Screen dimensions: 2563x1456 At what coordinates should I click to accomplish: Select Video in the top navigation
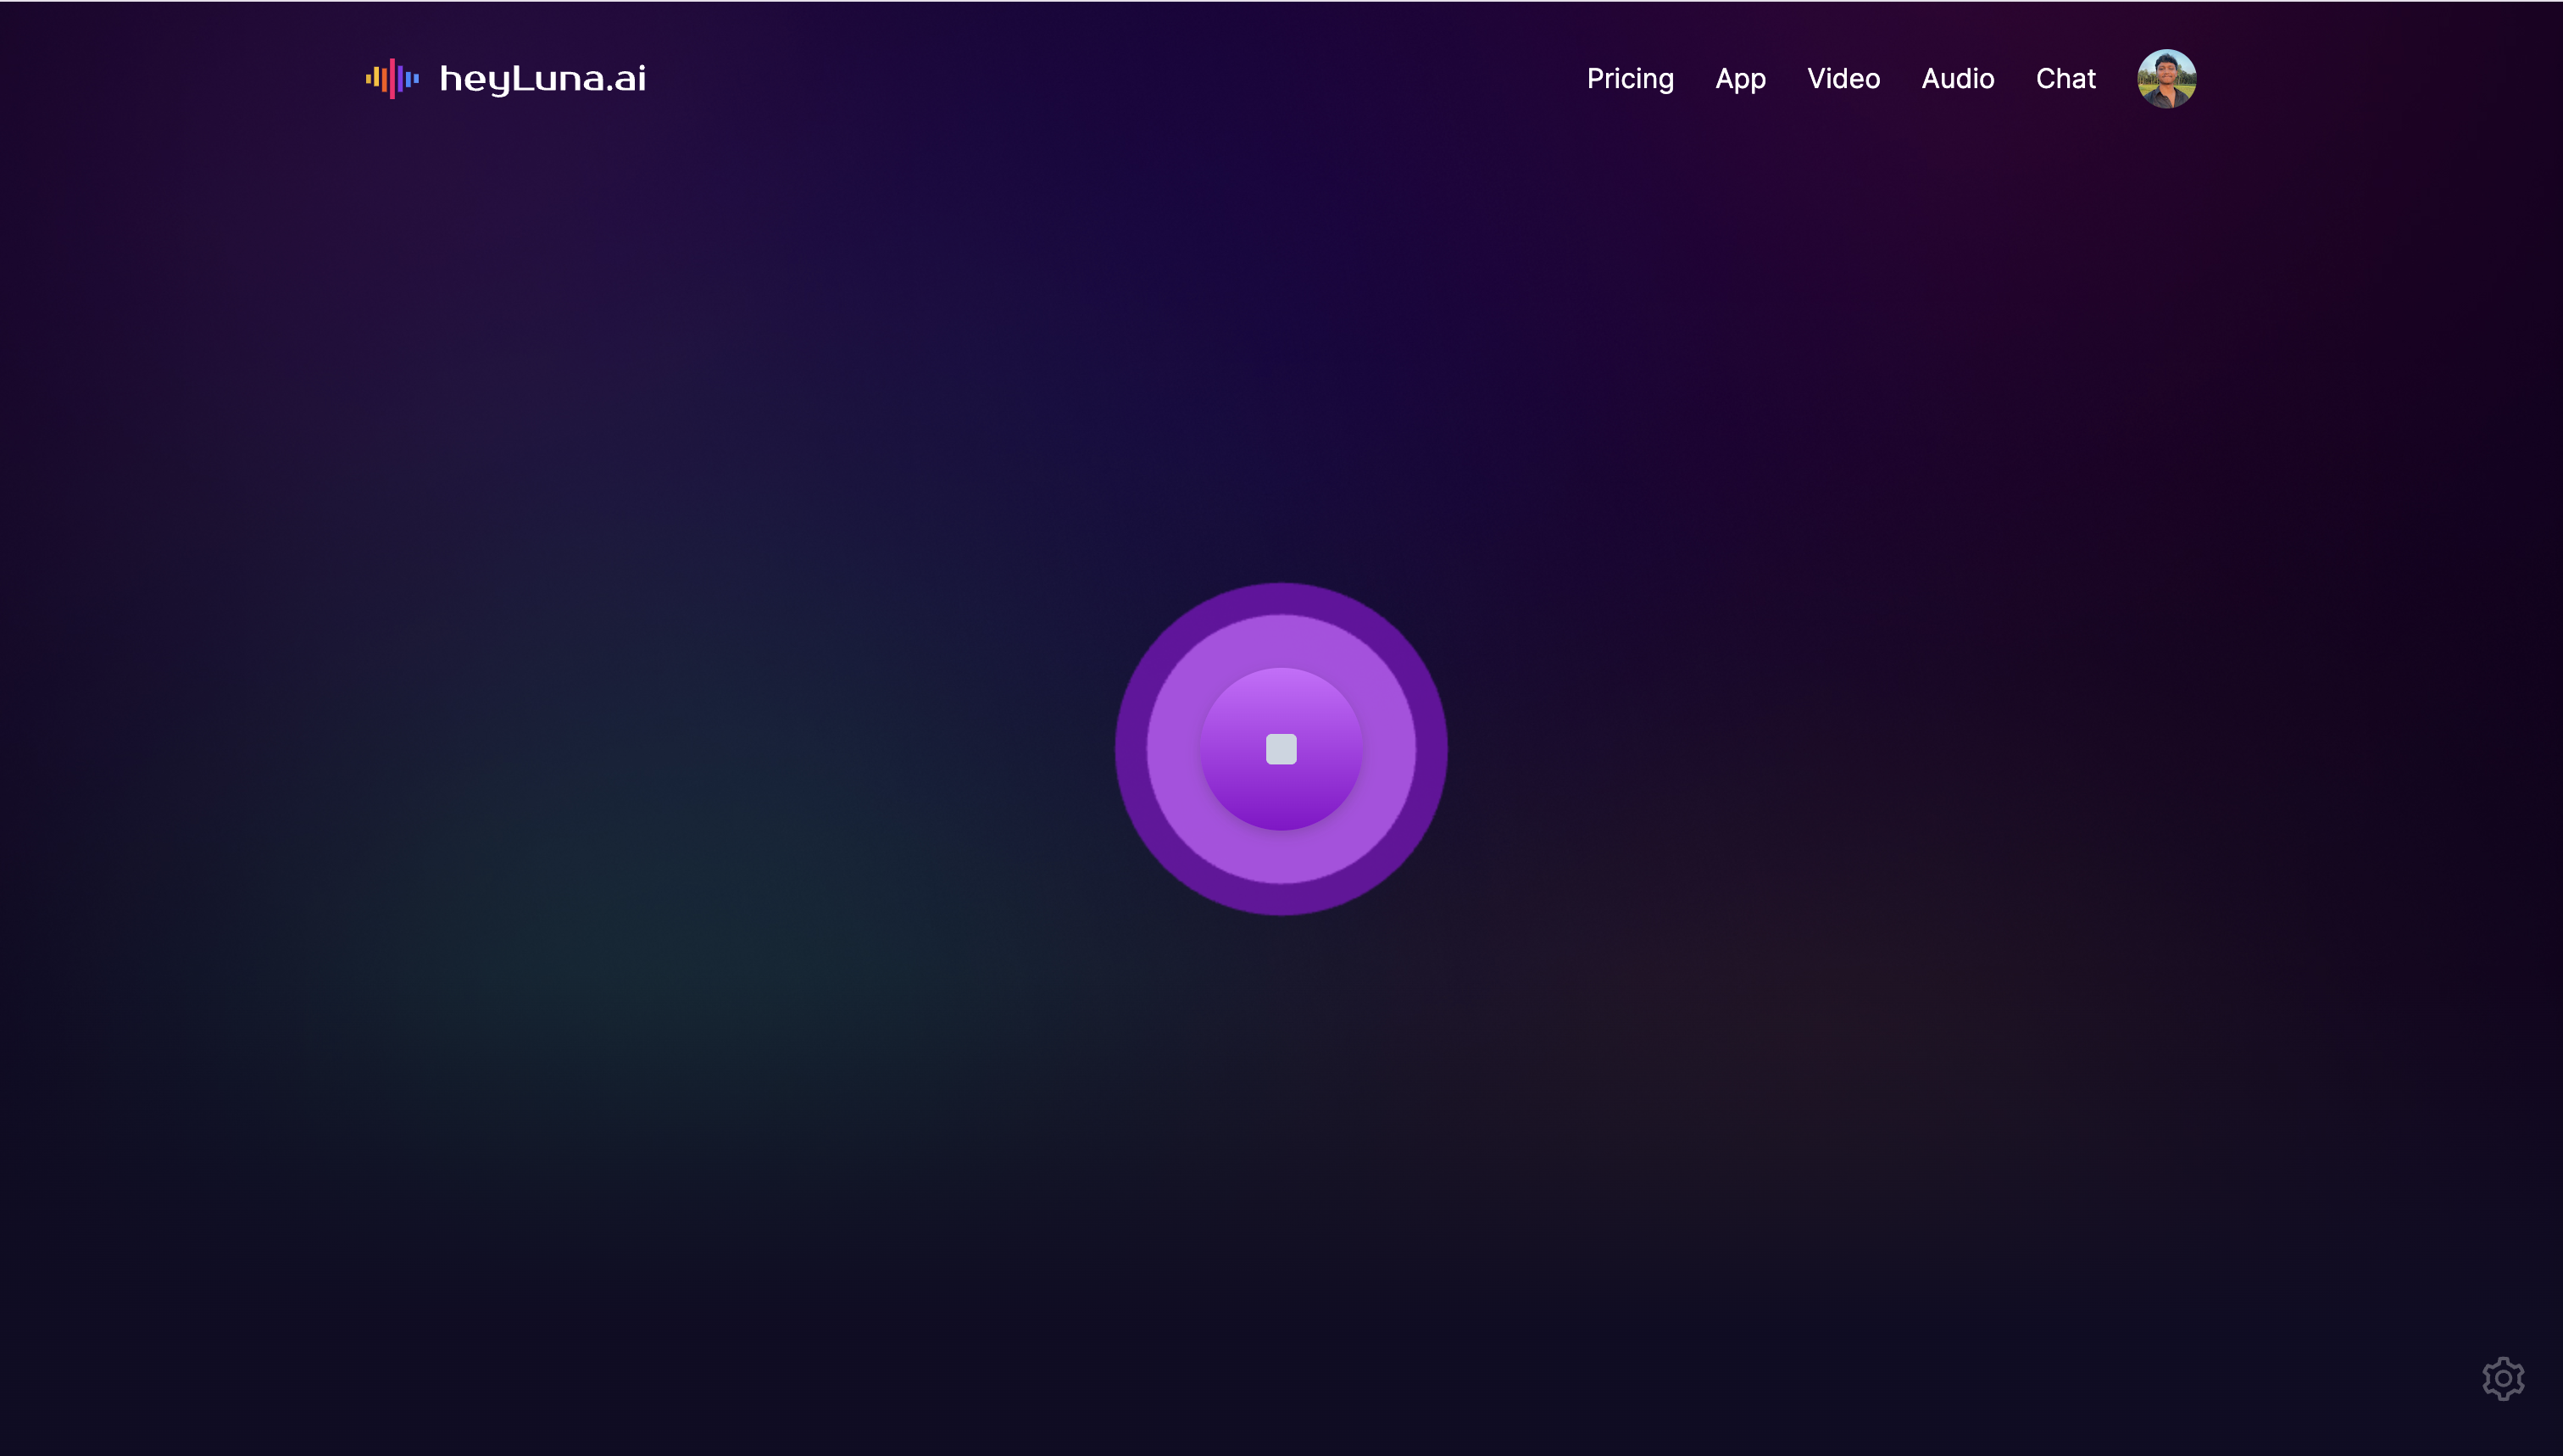[x=1843, y=79]
